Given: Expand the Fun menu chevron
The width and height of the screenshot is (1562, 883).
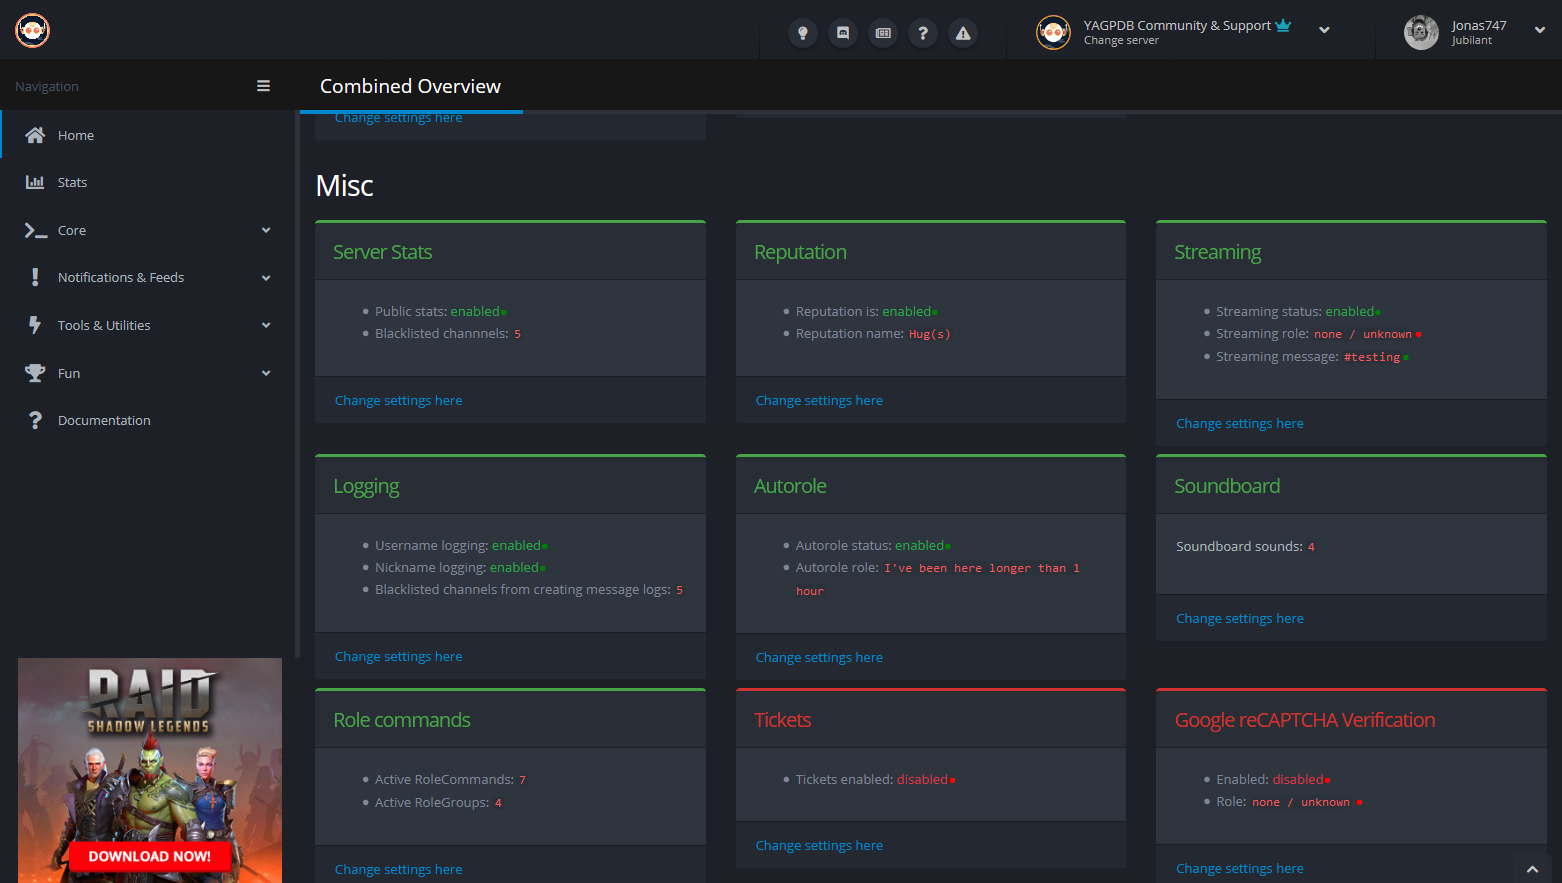Looking at the screenshot, I should (x=266, y=373).
